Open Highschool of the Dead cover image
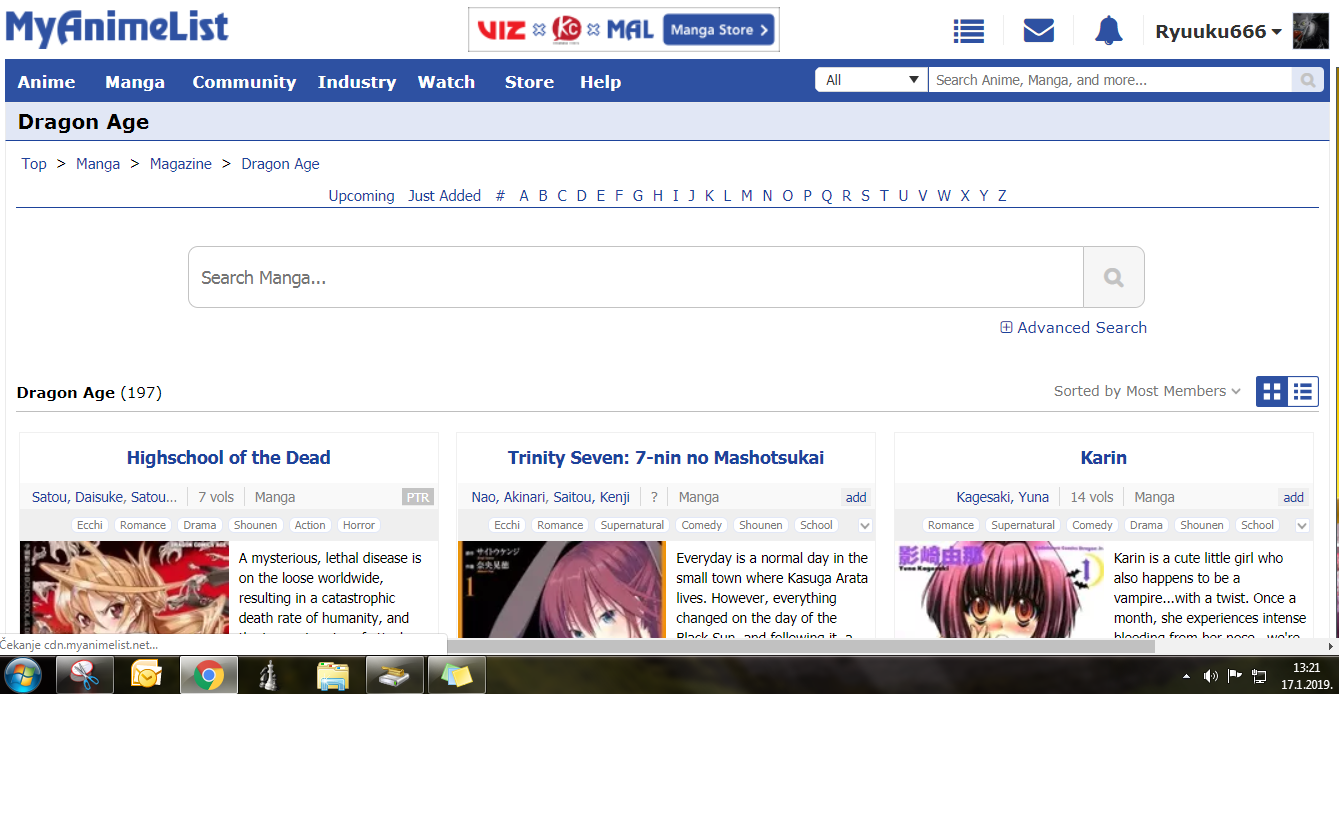The image size is (1339, 839). (124, 590)
